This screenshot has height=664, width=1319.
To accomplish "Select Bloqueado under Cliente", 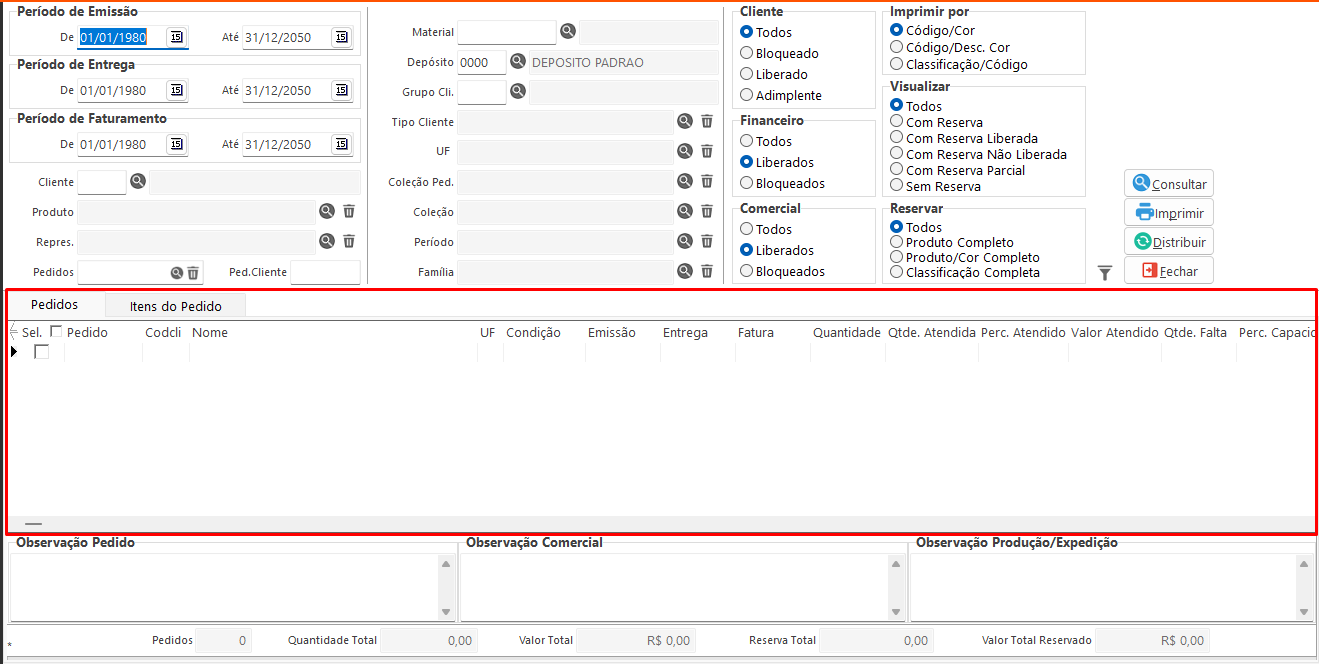I will [x=747, y=53].
